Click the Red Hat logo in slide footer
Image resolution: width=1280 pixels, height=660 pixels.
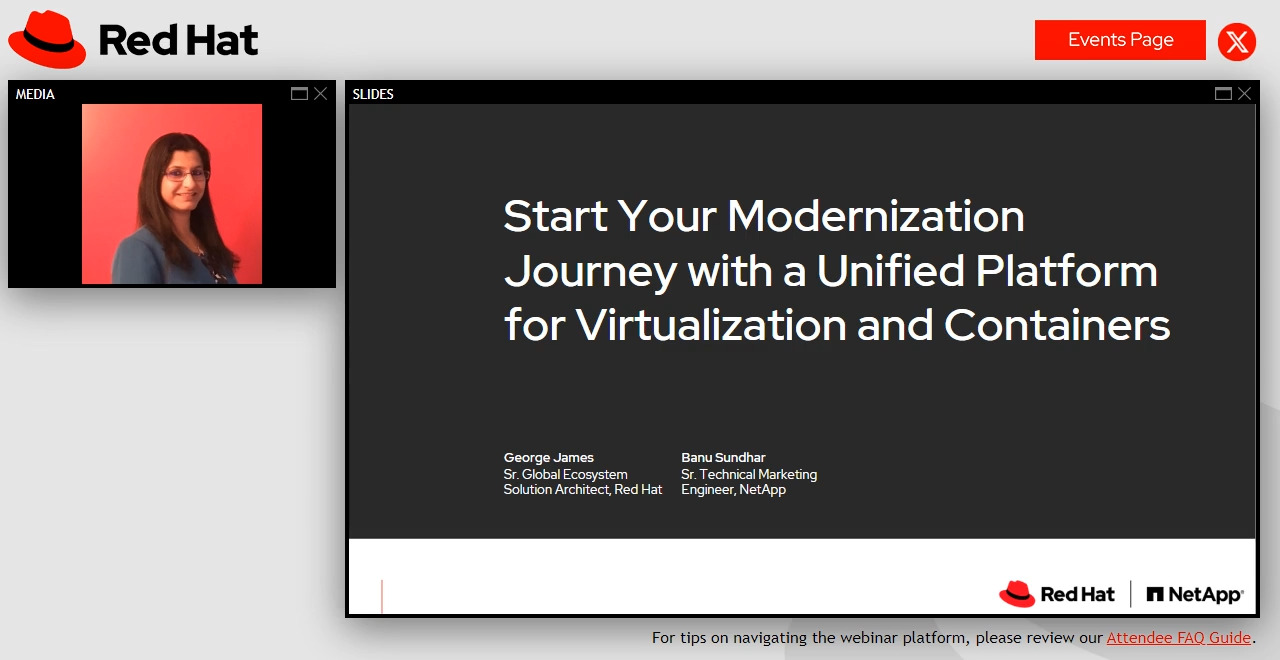[x=1056, y=594]
